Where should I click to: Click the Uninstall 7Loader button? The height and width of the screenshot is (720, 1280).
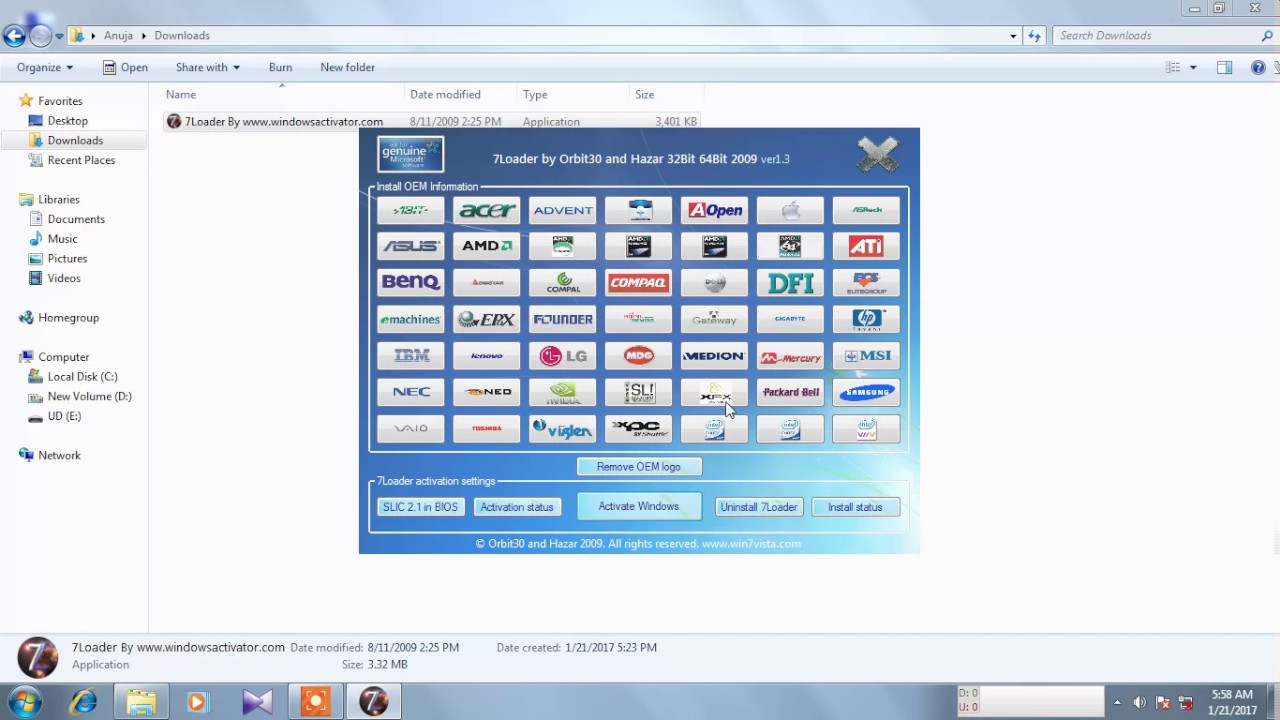pos(759,507)
